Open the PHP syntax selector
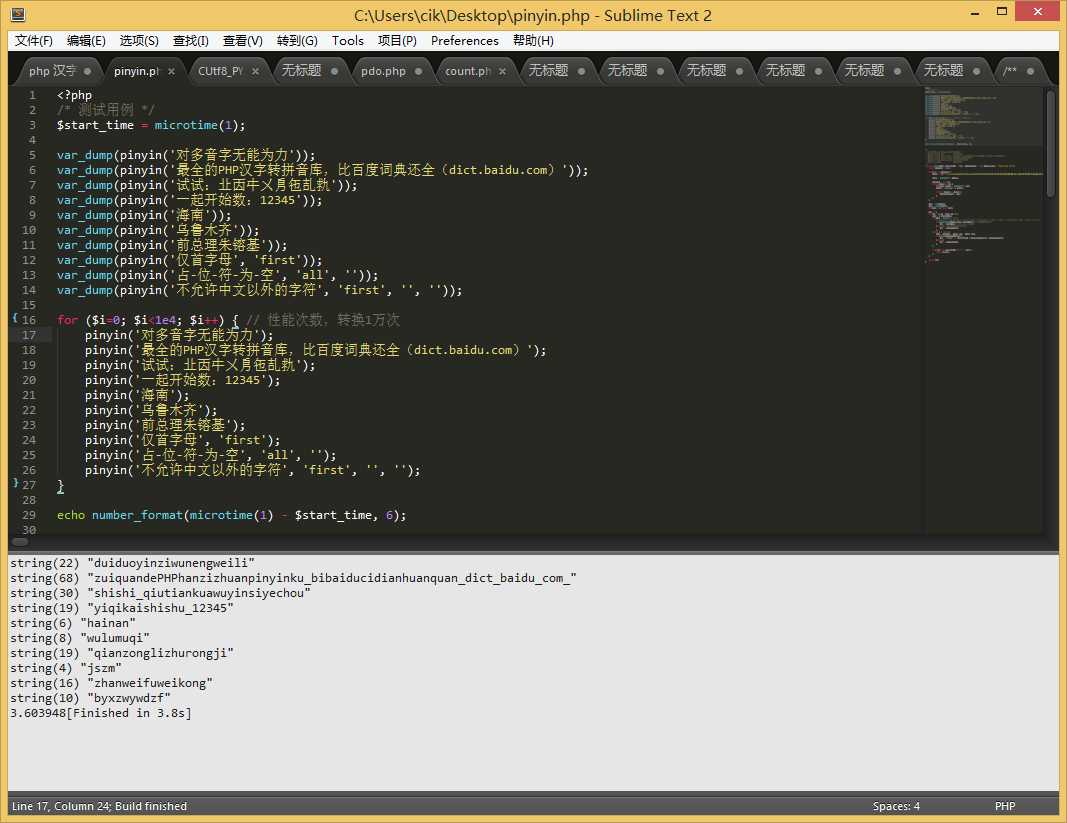The image size is (1067, 823). pos(1005,806)
